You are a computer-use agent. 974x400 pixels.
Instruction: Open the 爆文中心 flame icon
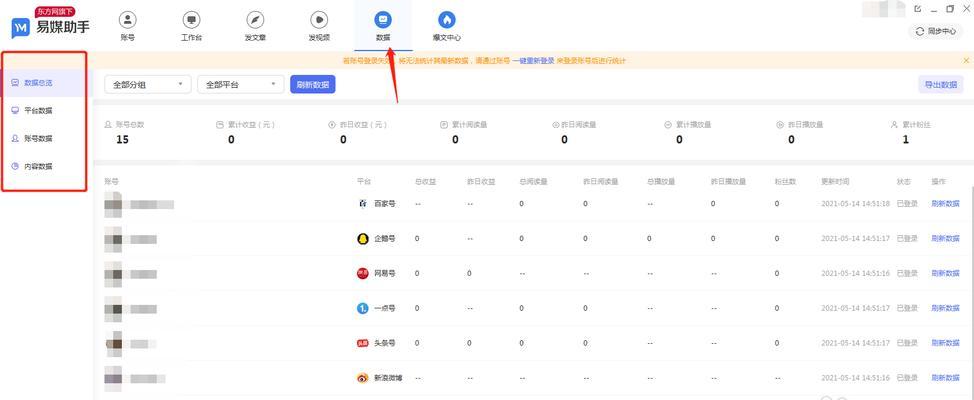447,20
